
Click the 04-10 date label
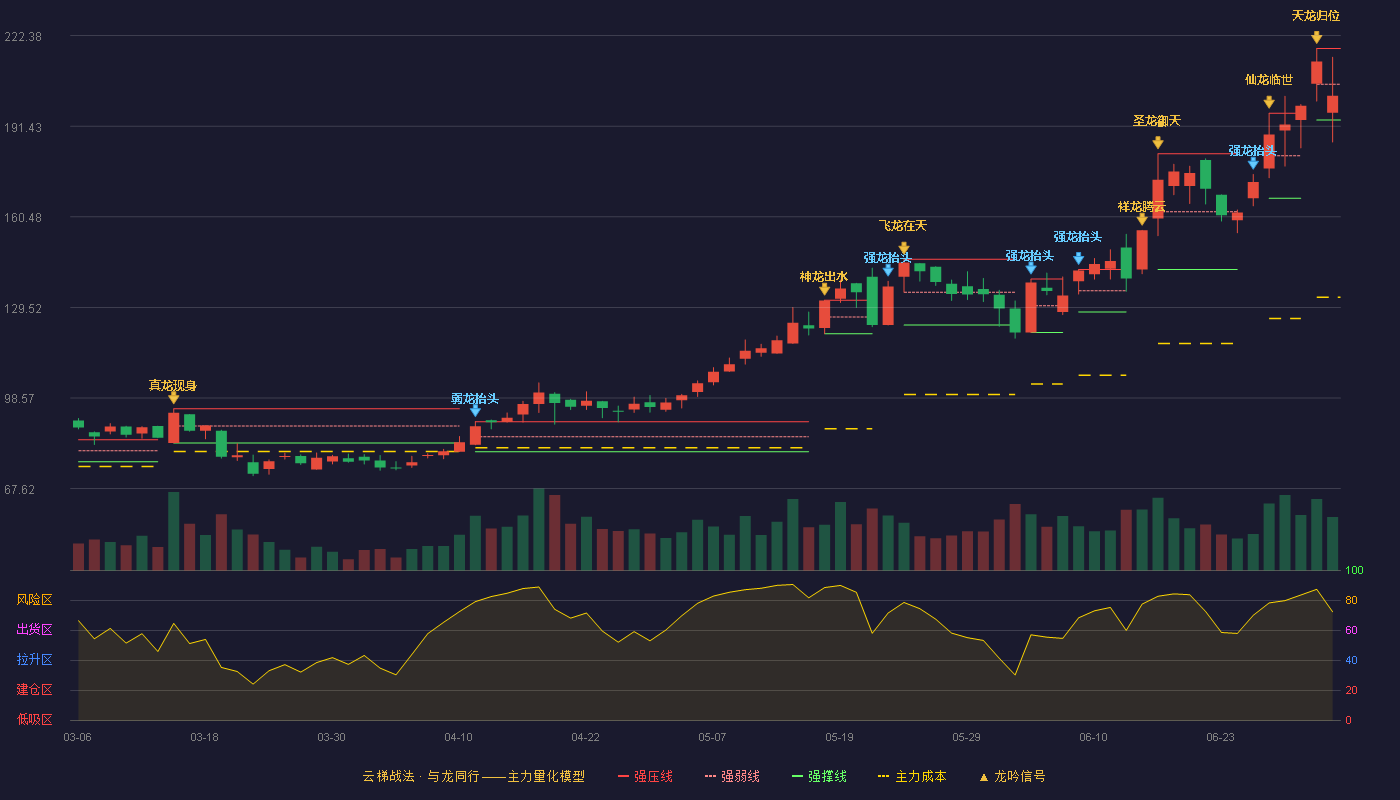458,737
